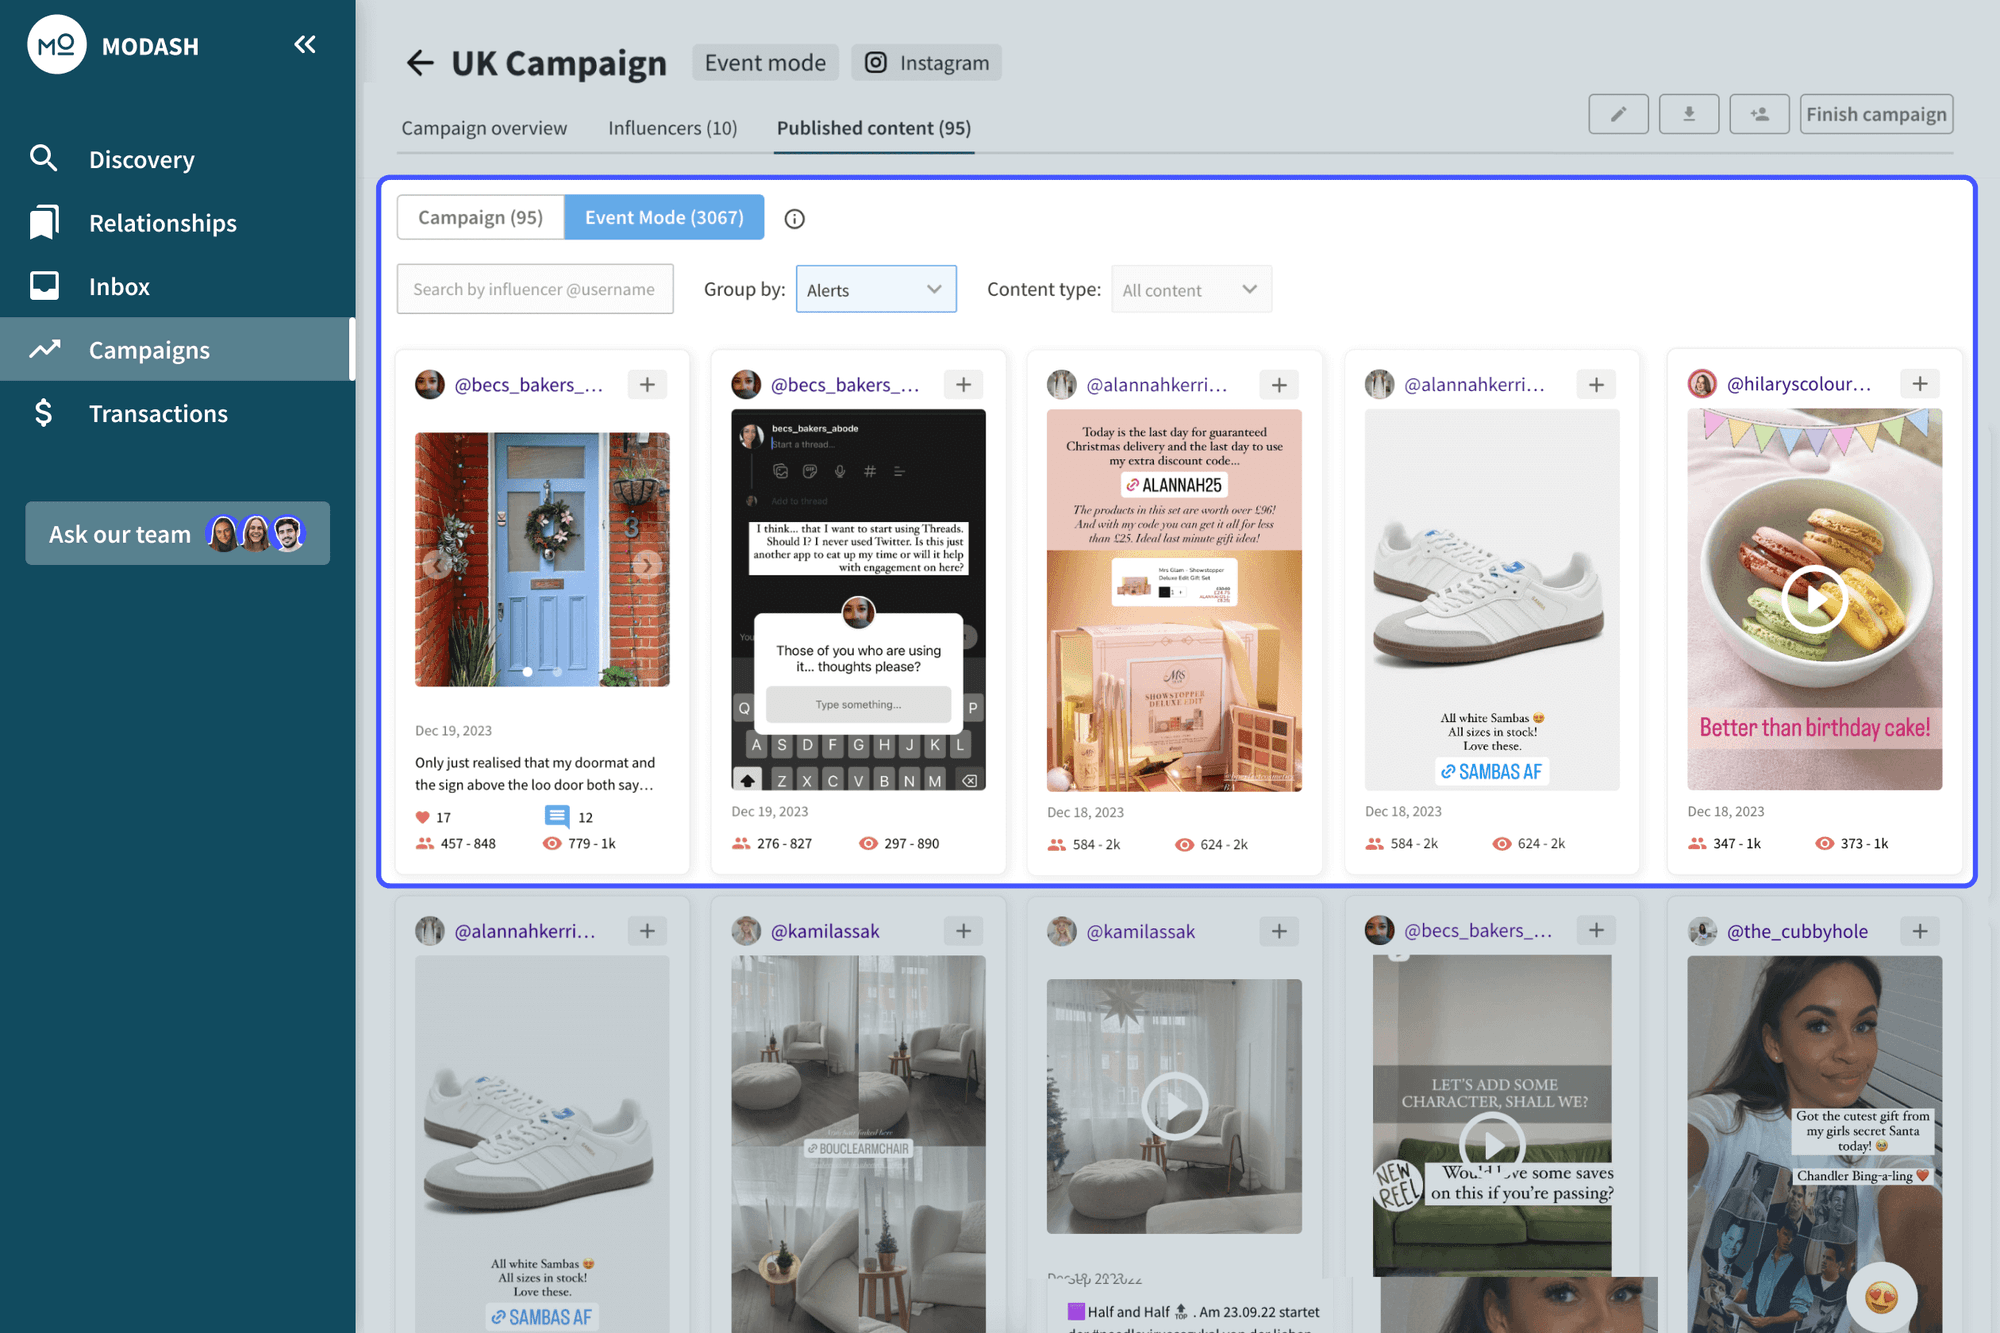Click the blue door post image

pos(542,559)
